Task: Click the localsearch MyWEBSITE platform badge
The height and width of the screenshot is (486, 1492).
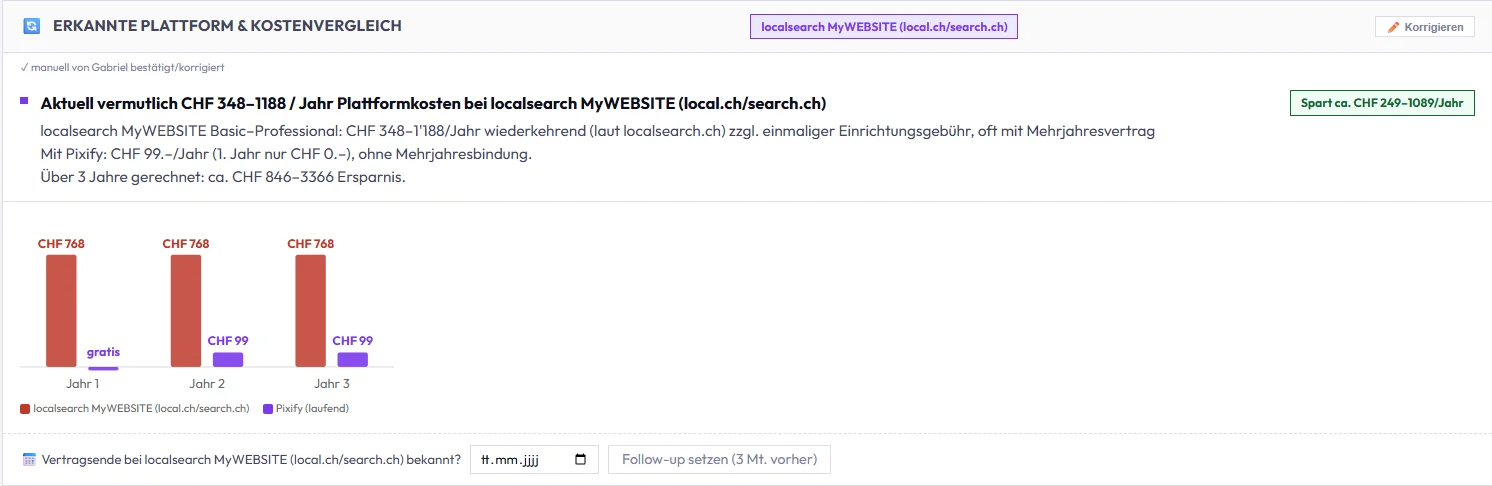Action: pyautogui.click(x=883, y=27)
